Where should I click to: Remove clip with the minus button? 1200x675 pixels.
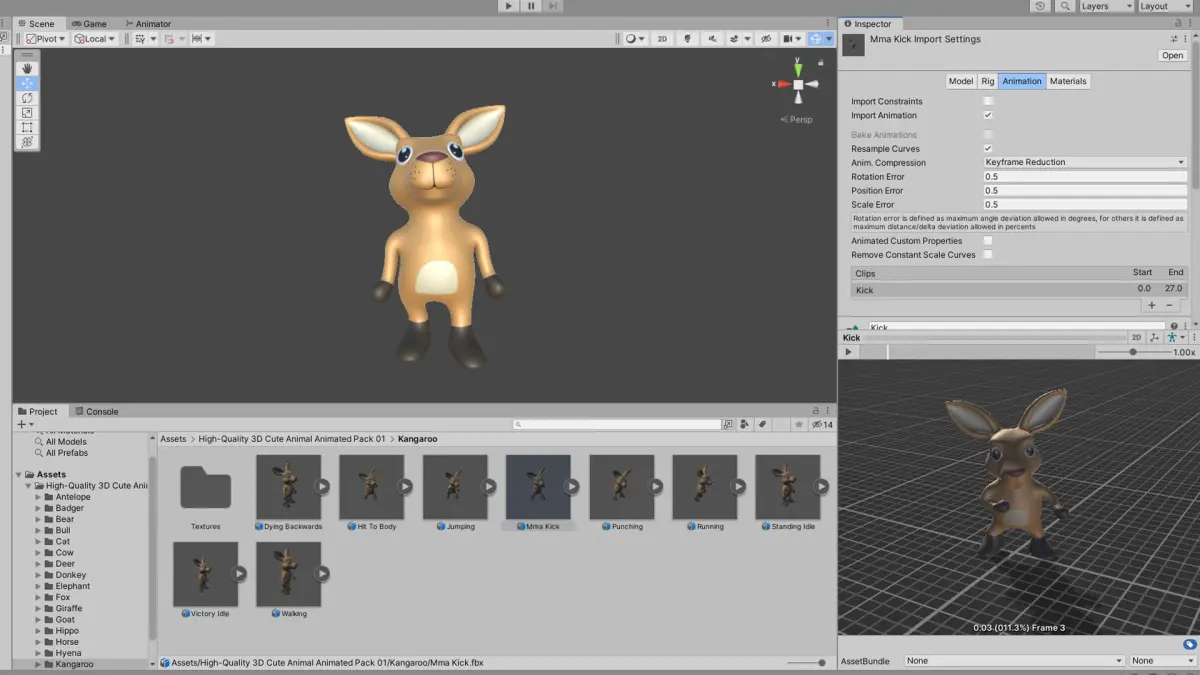[x=1169, y=305]
